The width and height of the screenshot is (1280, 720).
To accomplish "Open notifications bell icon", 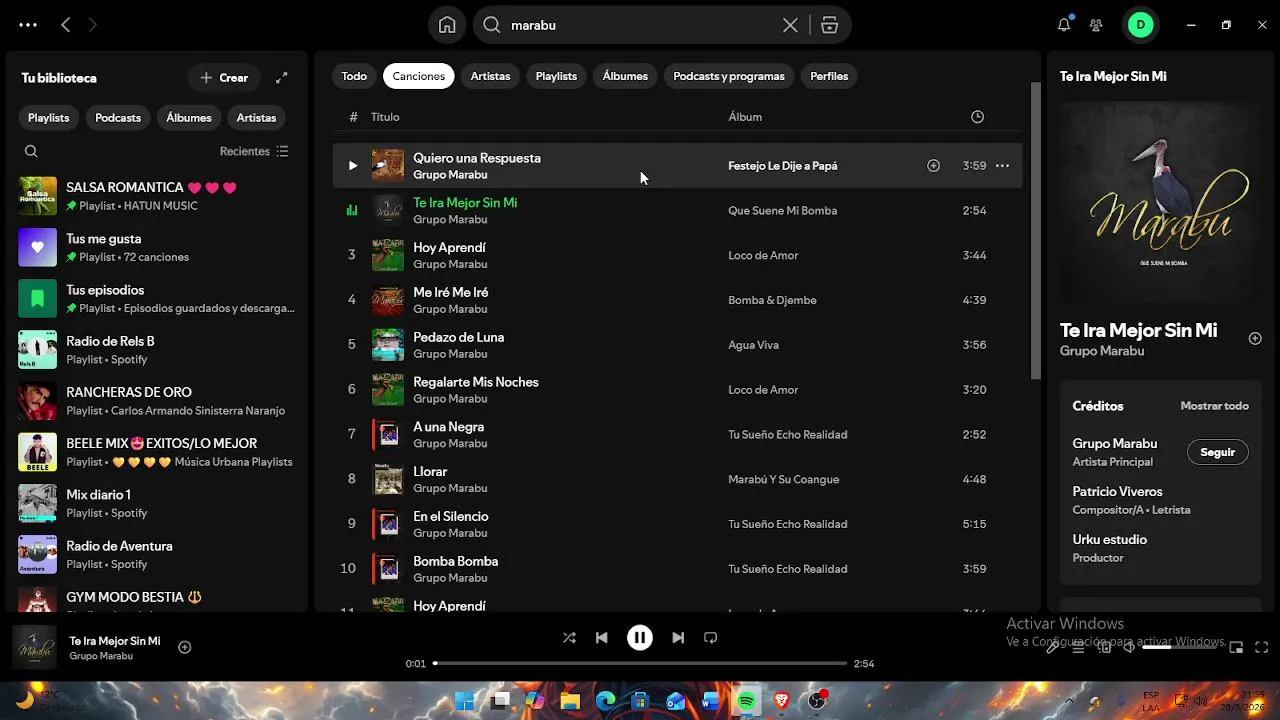I will [x=1064, y=25].
